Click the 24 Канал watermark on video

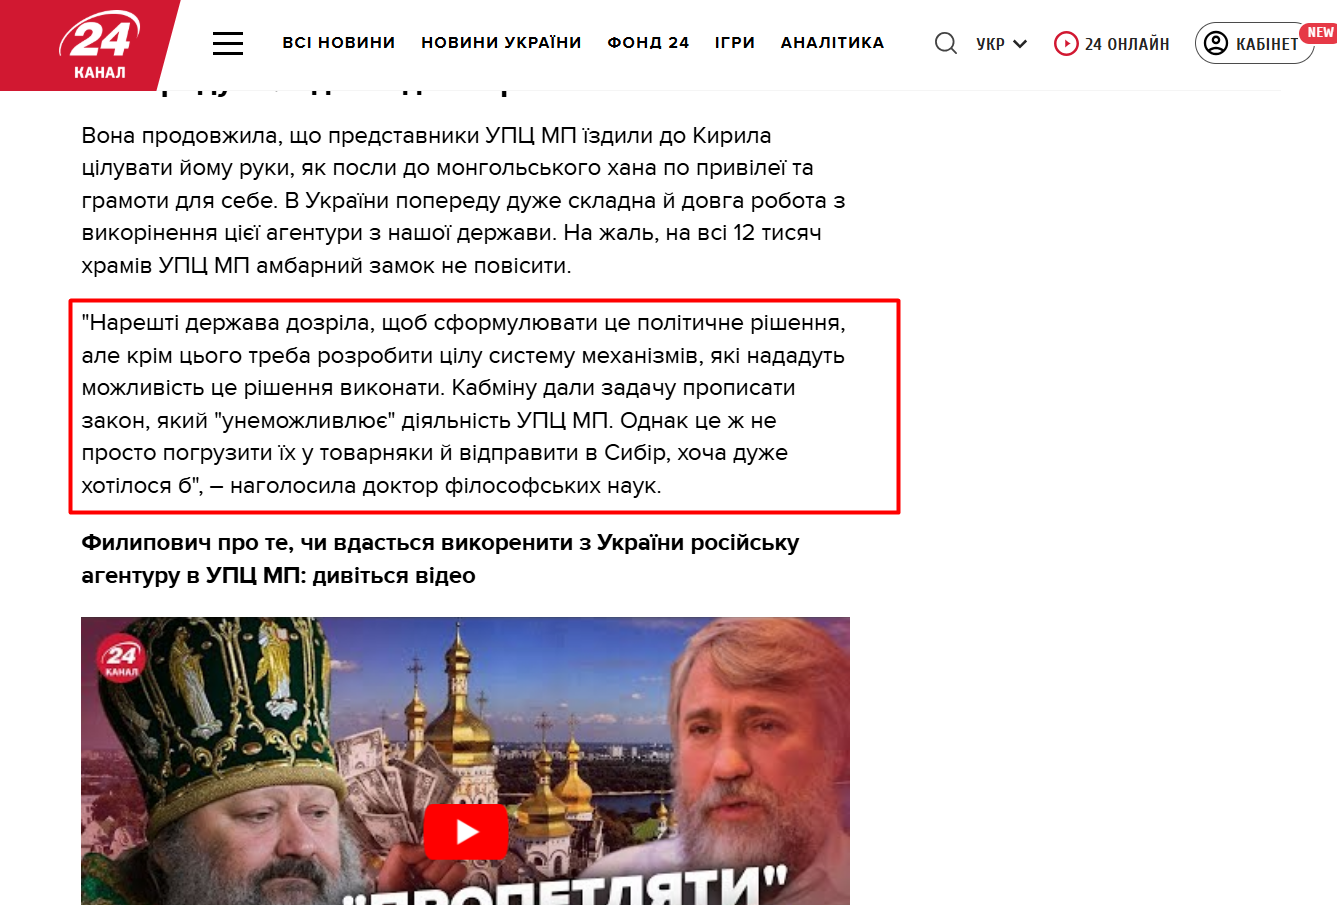[x=121, y=660]
